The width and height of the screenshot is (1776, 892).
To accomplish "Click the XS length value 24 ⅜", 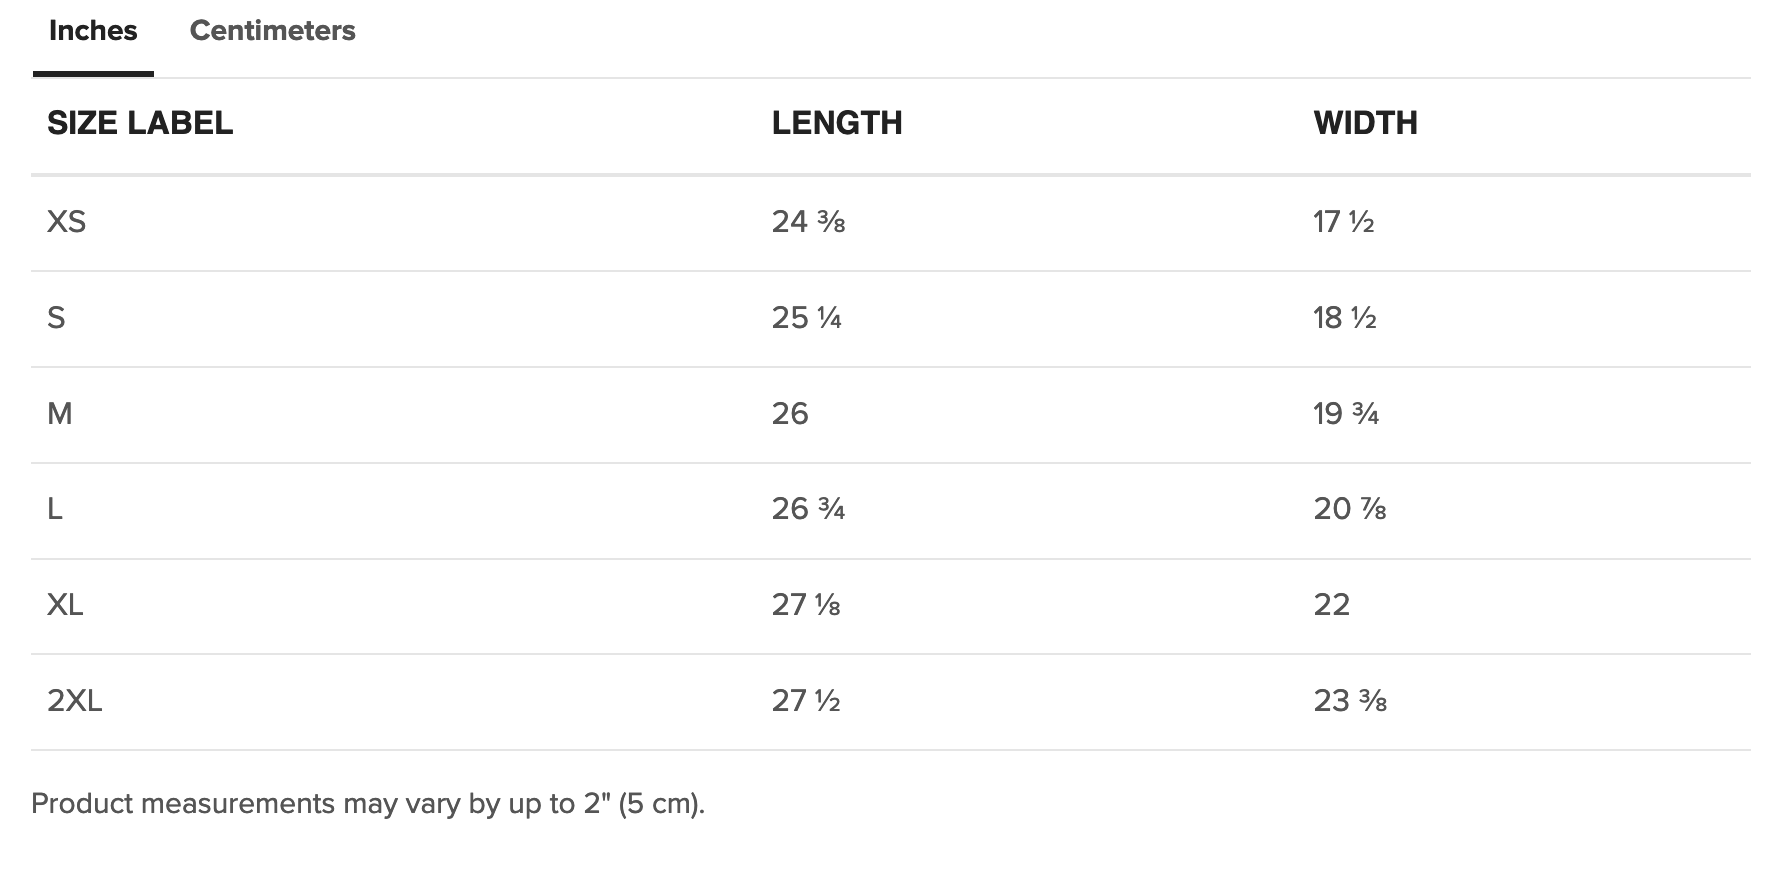I will [x=808, y=222].
